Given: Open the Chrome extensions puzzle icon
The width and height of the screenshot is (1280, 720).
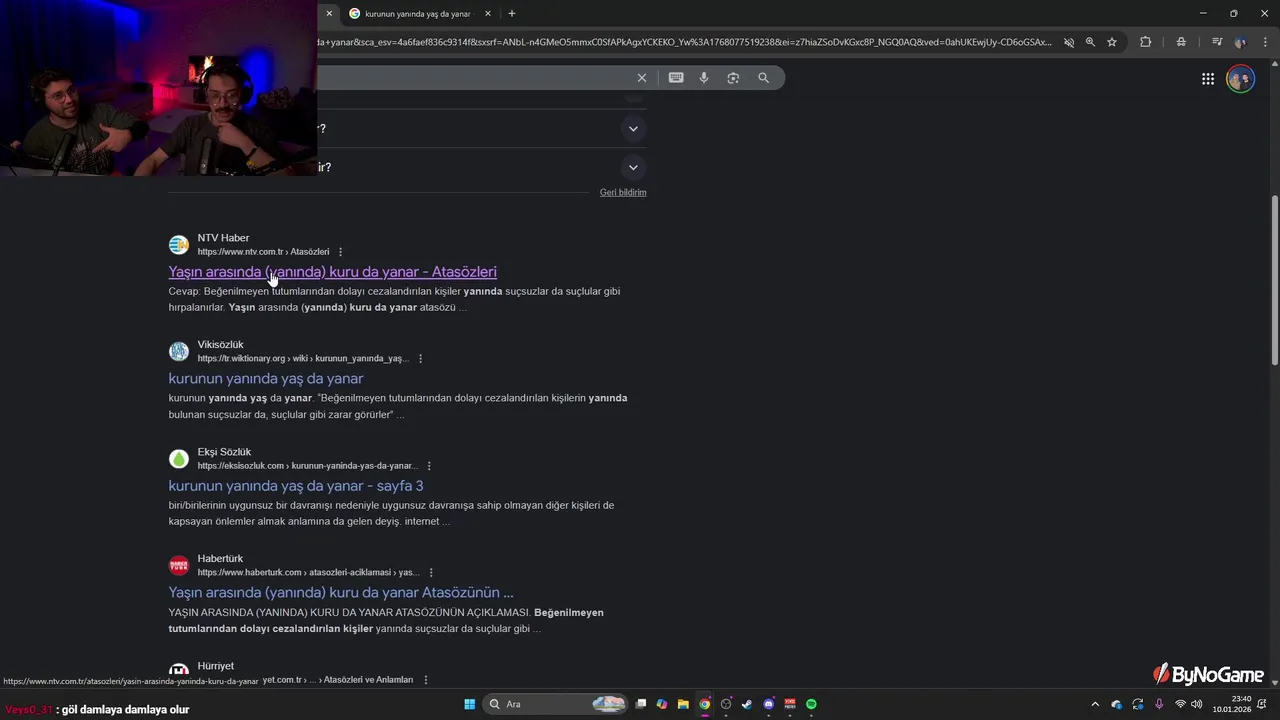Looking at the screenshot, I should [x=1146, y=42].
